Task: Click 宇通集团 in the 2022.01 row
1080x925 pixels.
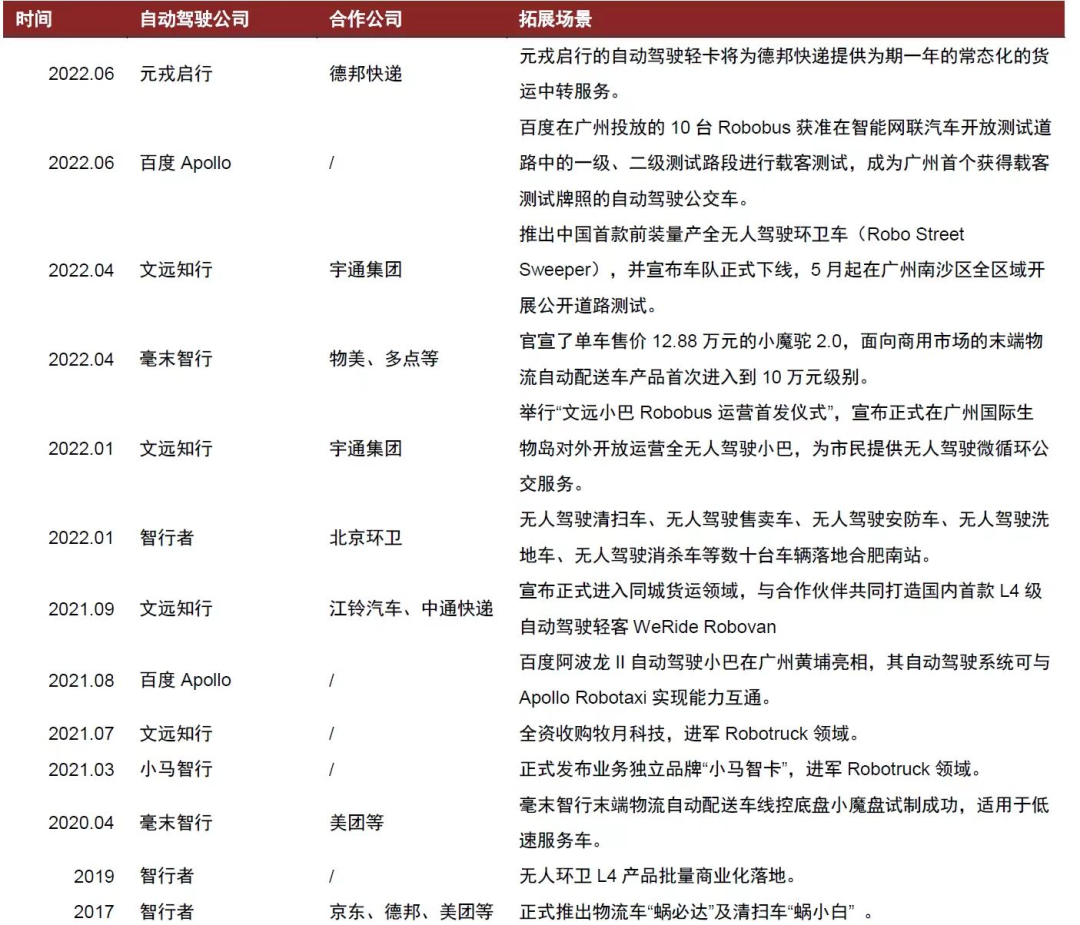Action: pyautogui.click(x=366, y=448)
